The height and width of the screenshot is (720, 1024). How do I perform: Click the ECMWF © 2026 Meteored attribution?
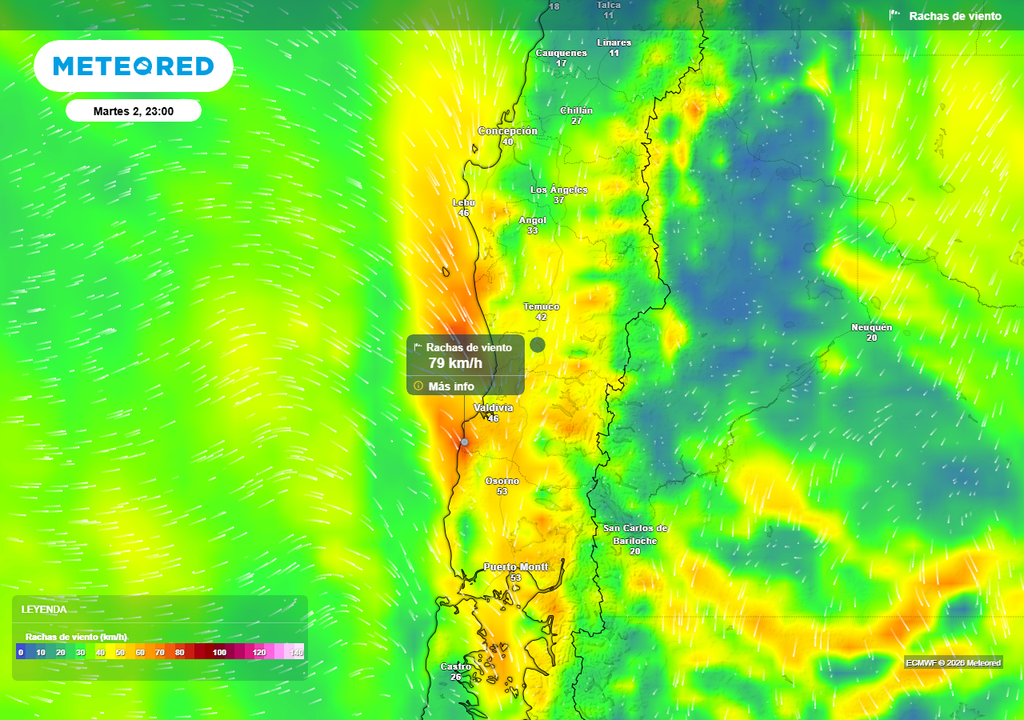pos(953,663)
